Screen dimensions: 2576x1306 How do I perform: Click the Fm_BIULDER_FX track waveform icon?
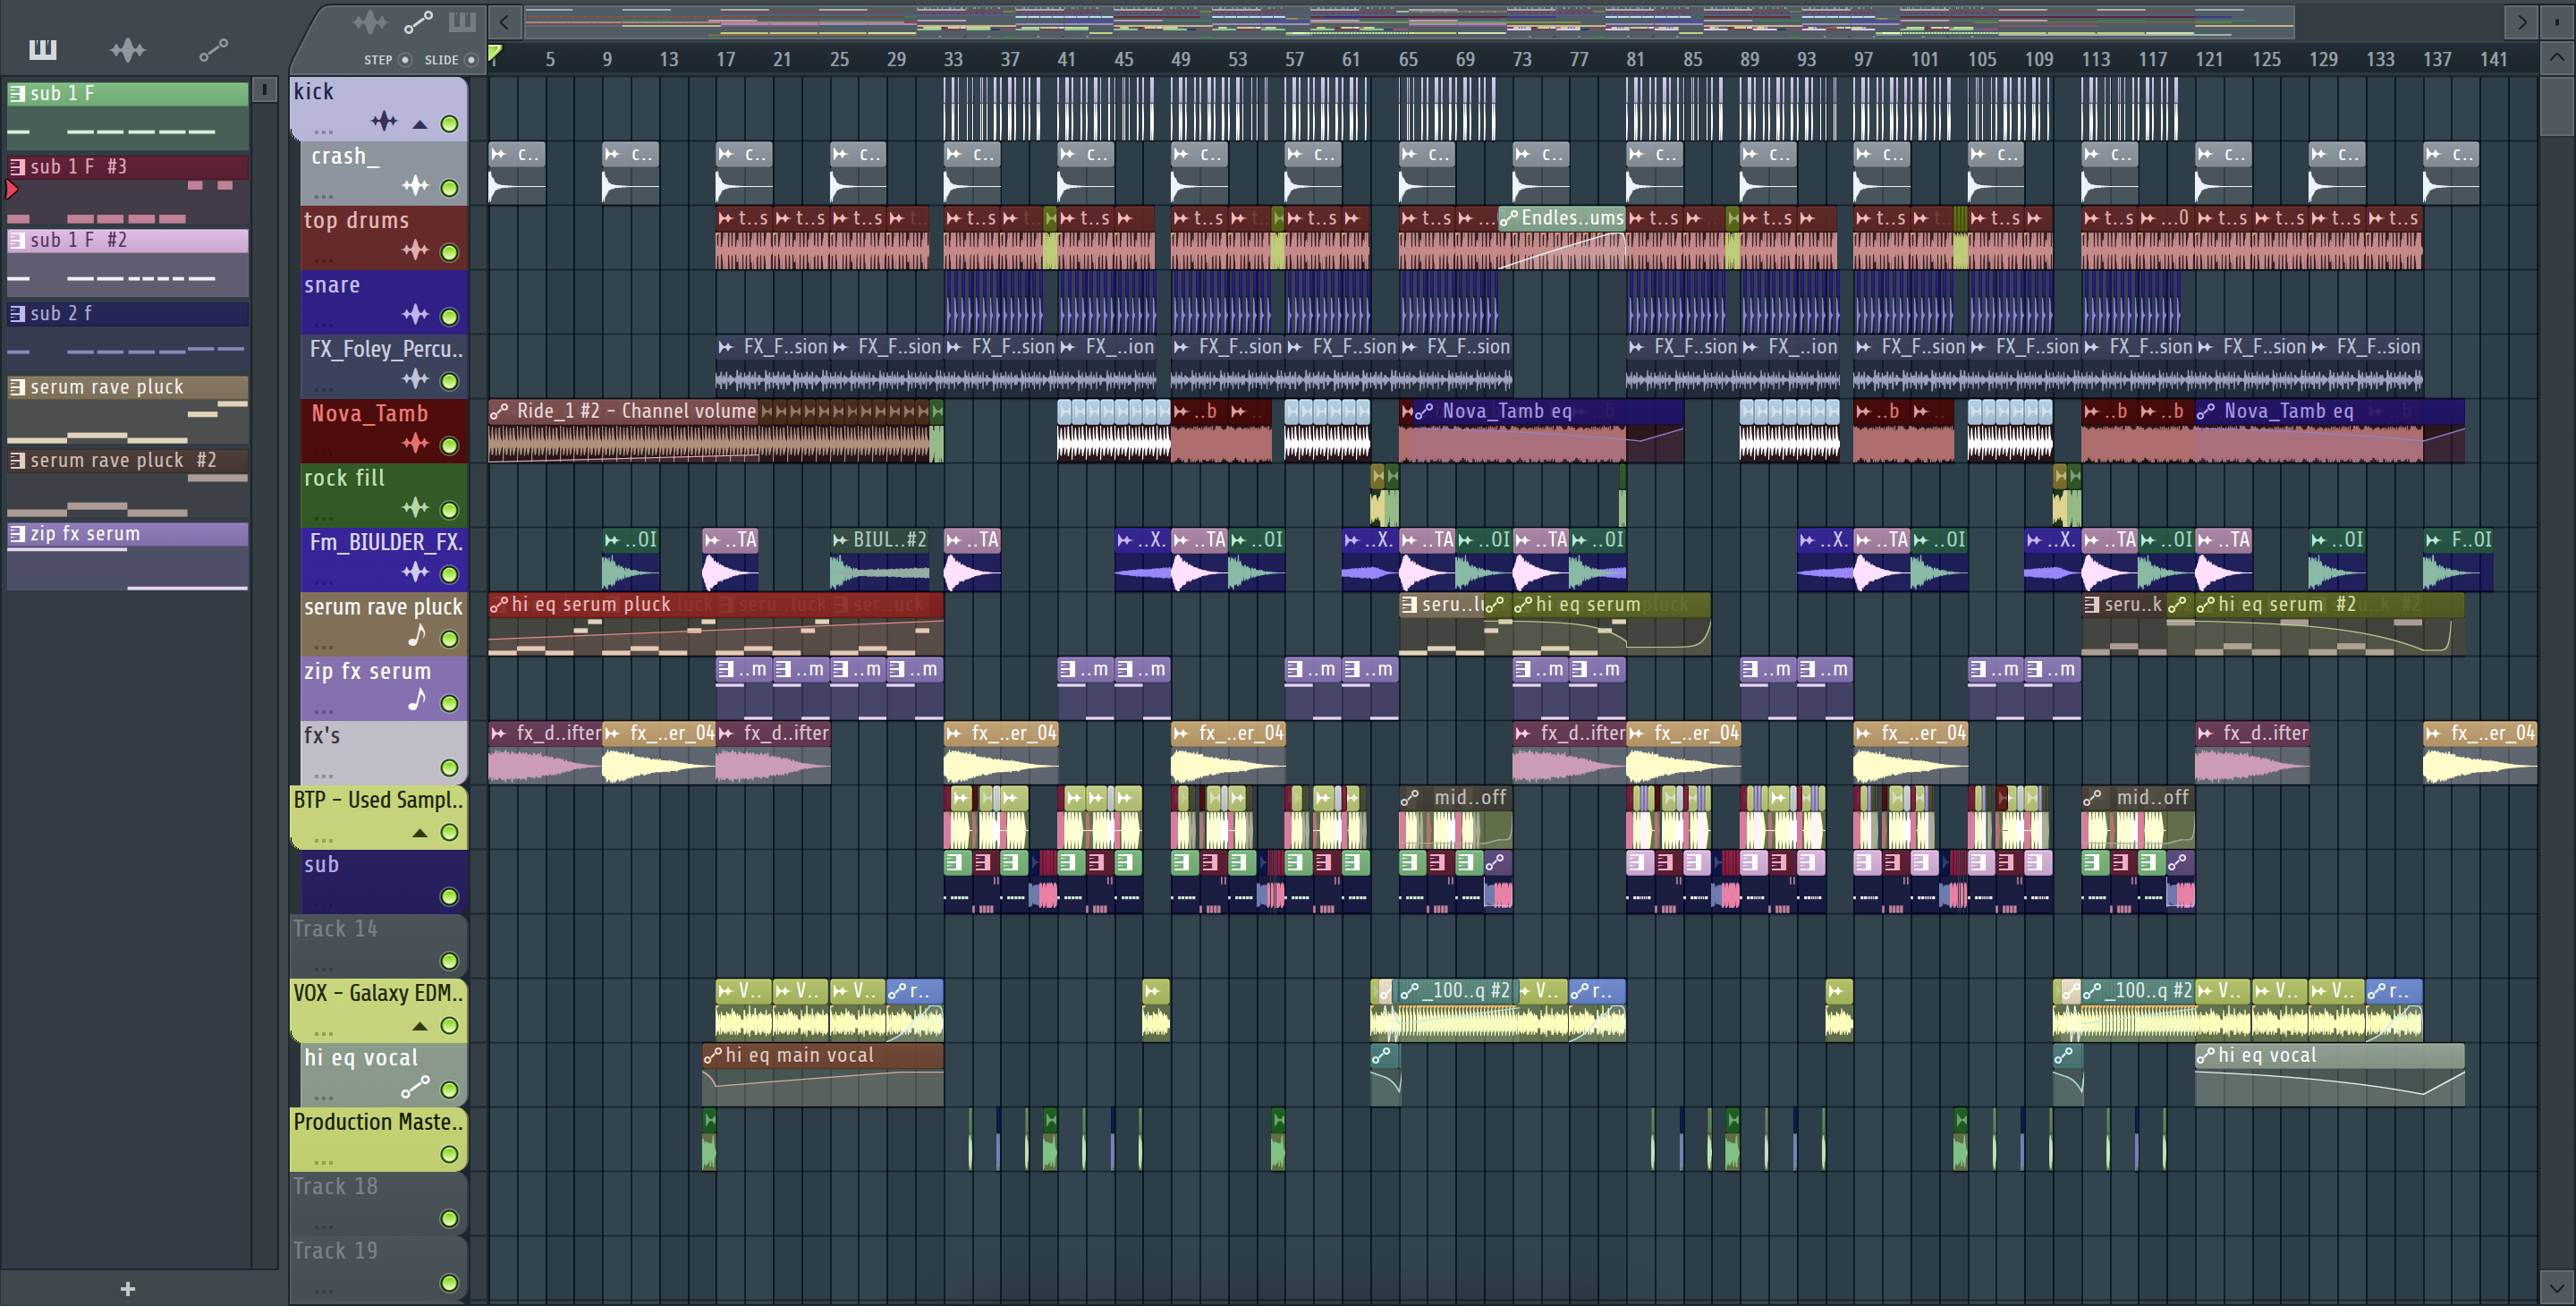pos(415,572)
